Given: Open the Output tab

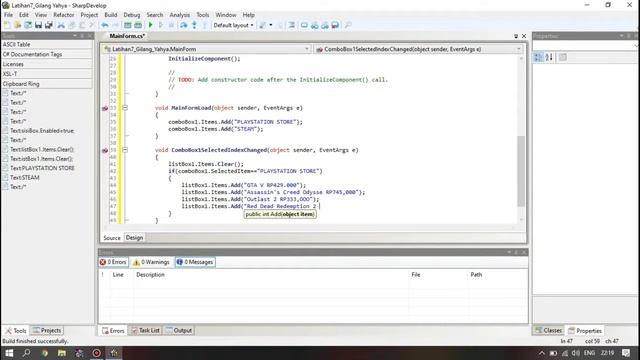Looking at the screenshot, I should 179,330.
